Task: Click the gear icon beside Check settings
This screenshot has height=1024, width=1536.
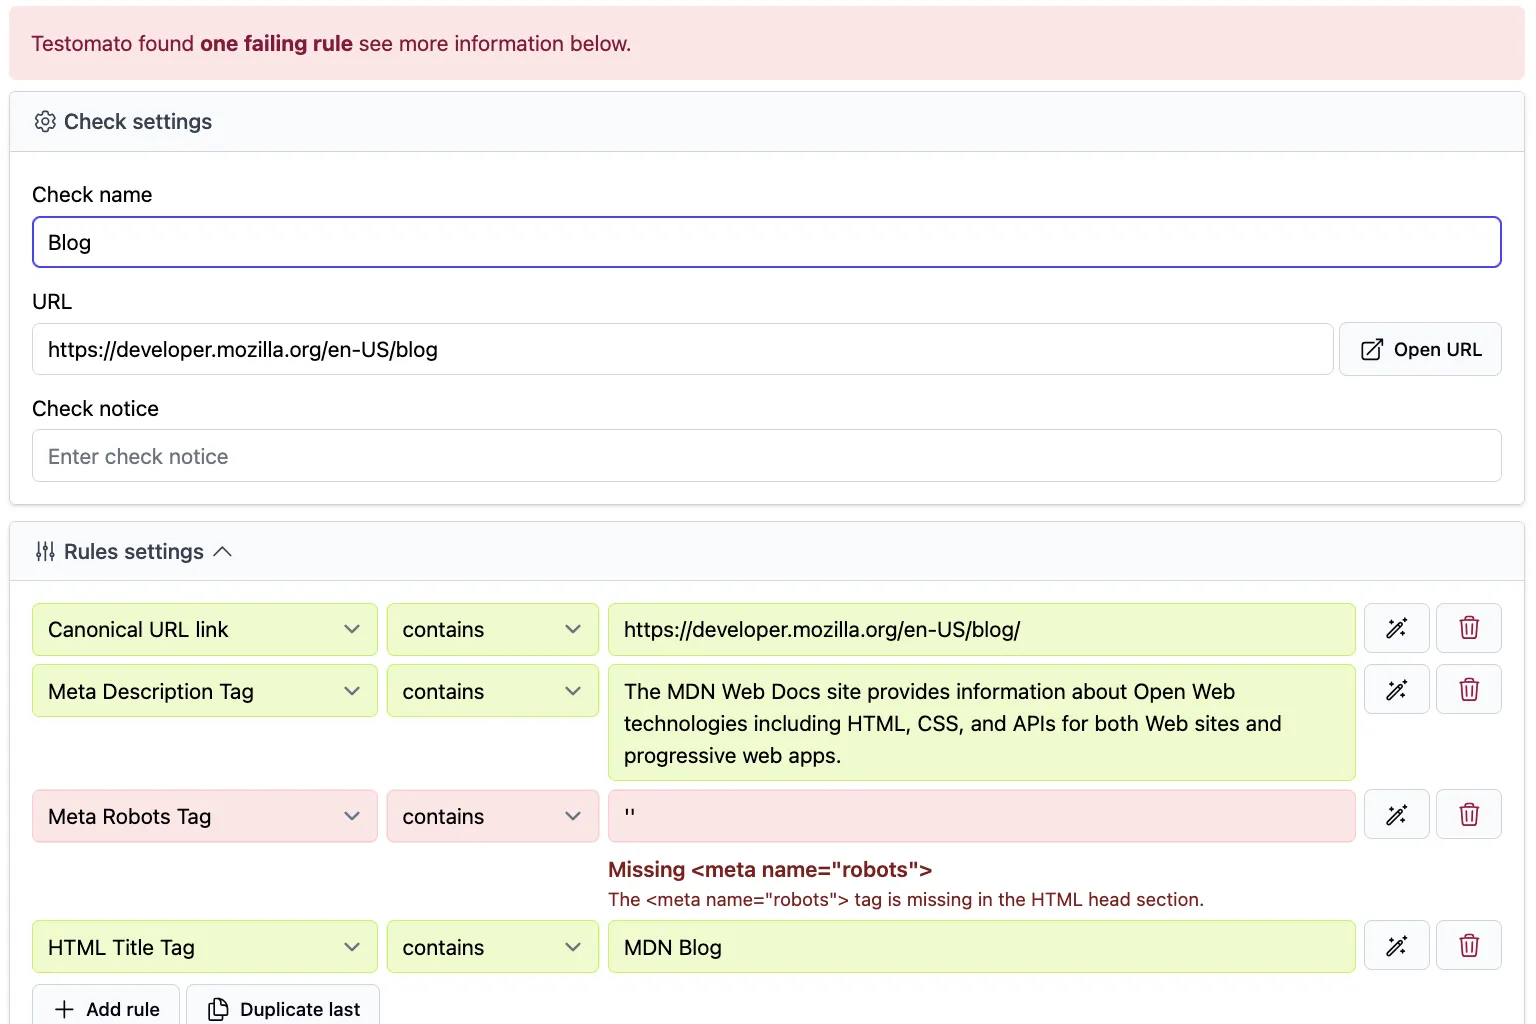Action: (45, 121)
